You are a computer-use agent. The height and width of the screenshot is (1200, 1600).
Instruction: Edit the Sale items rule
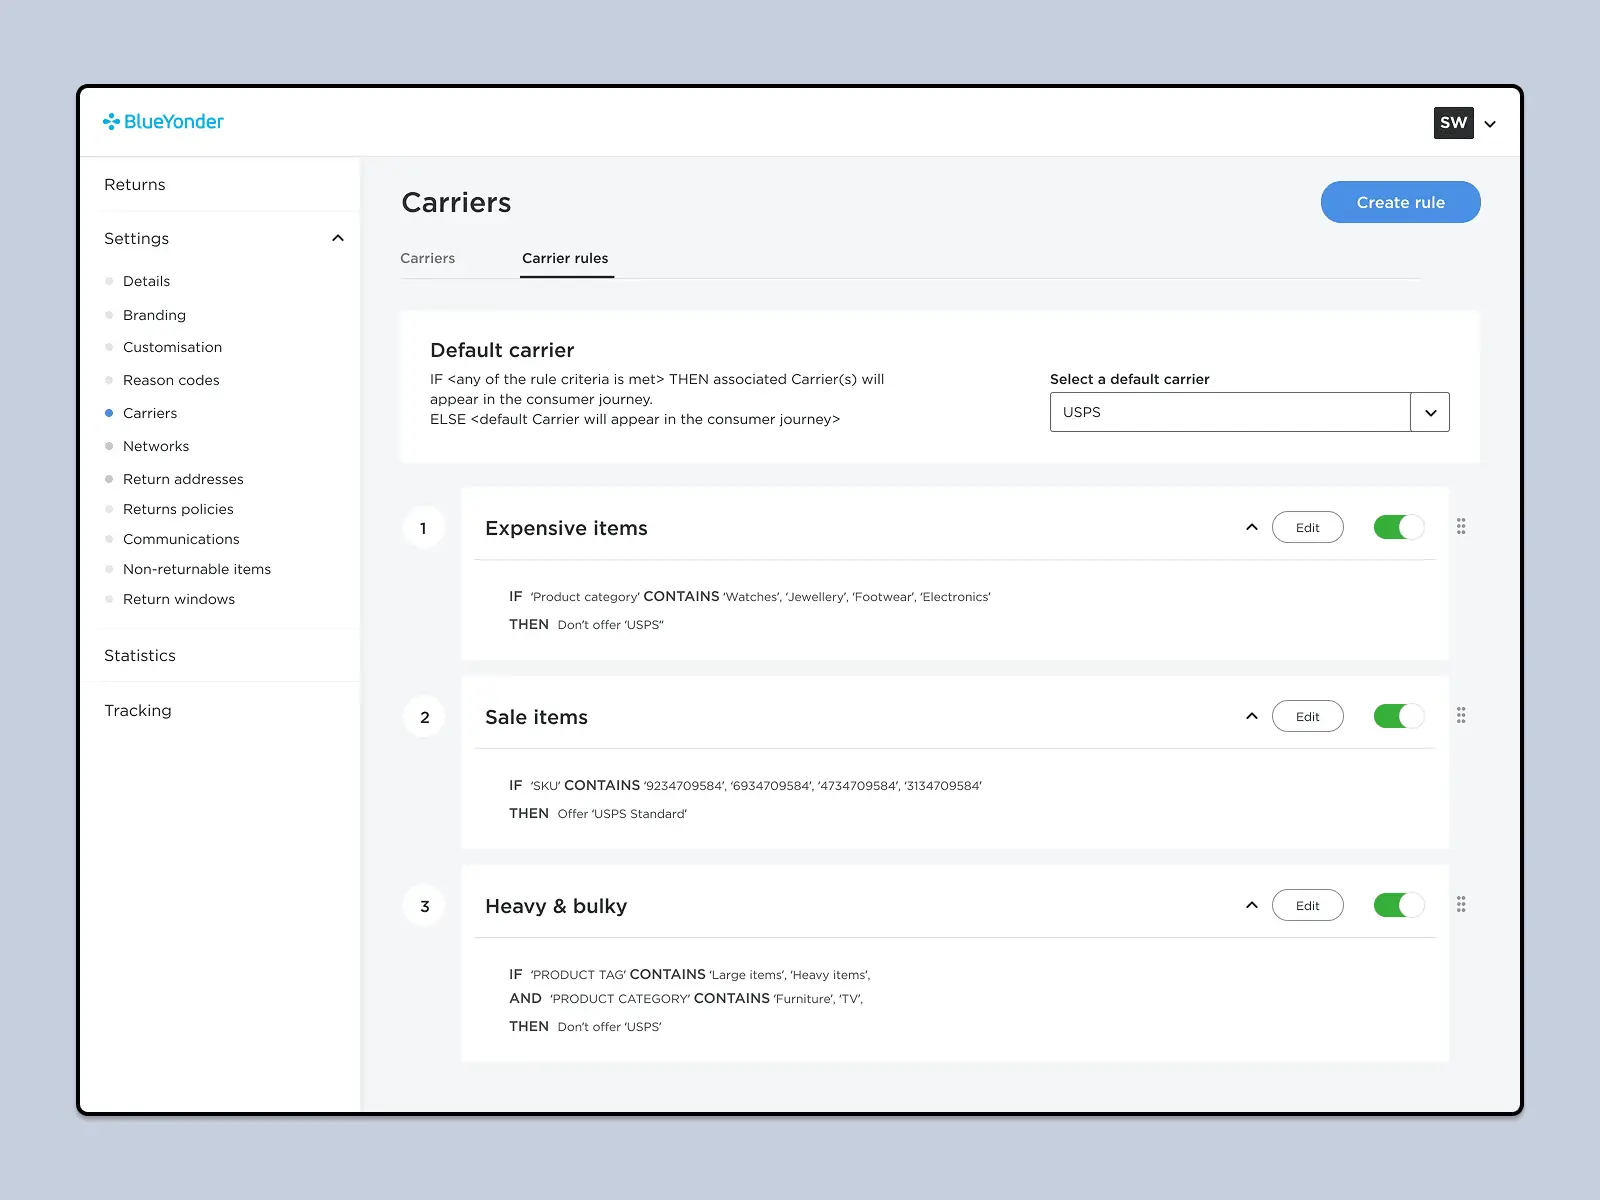[x=1307, y=716]
